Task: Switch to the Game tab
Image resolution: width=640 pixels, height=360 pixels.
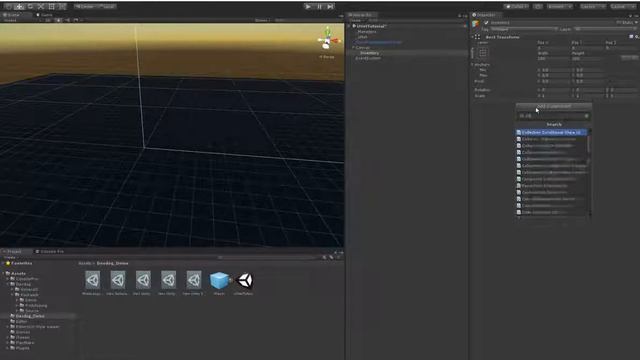Action: (x=44, y=15)
